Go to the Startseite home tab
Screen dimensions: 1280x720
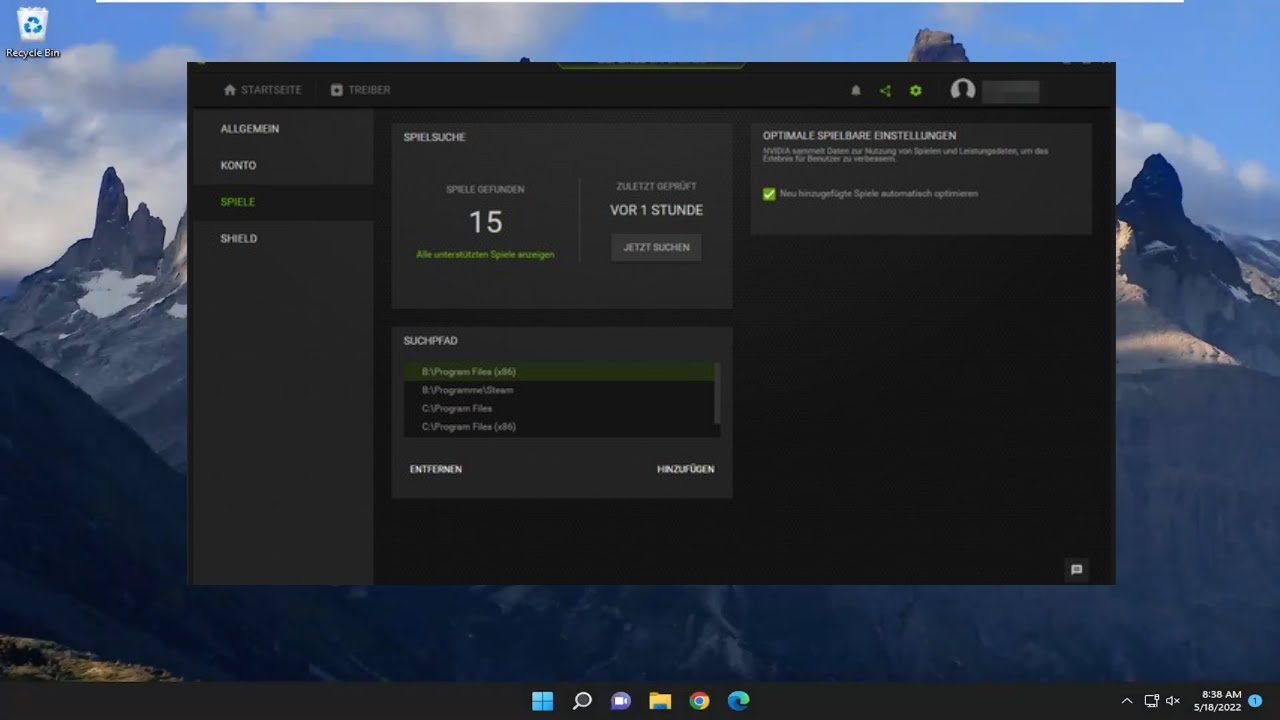click(x=262, y=90)
